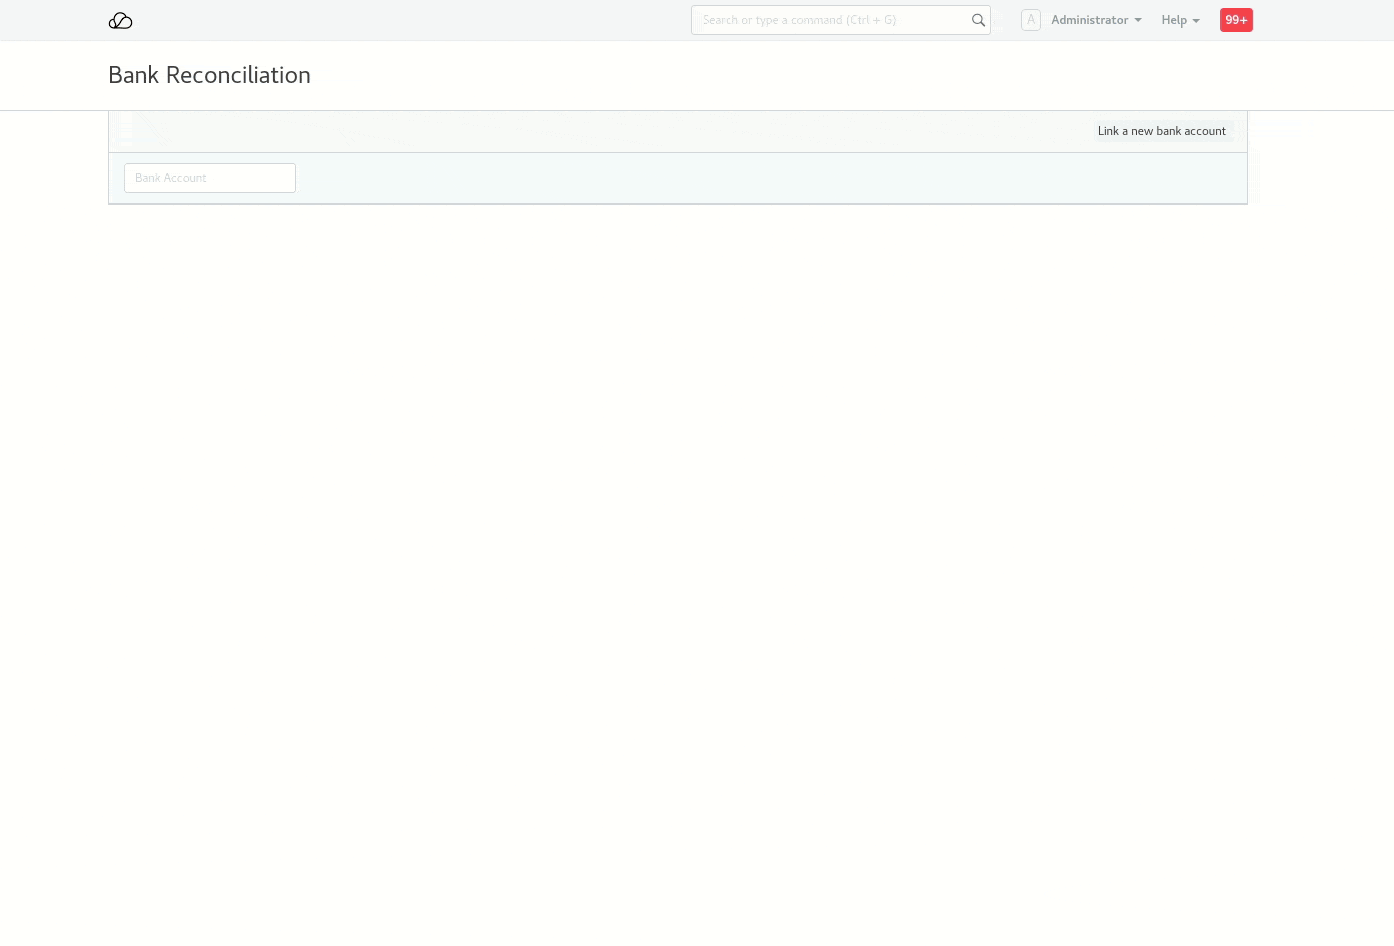Open the Administrator user menu
The image size is (1394, 946).
pos(1090,20)
